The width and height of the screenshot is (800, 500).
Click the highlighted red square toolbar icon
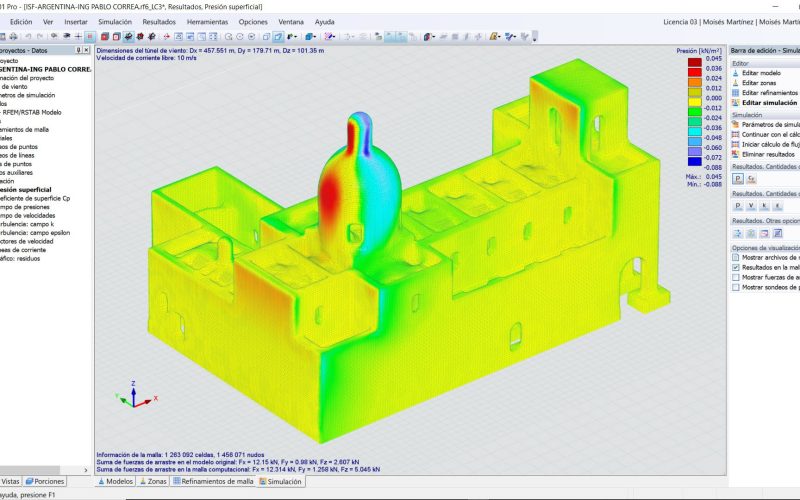click(x=90, y=37)
